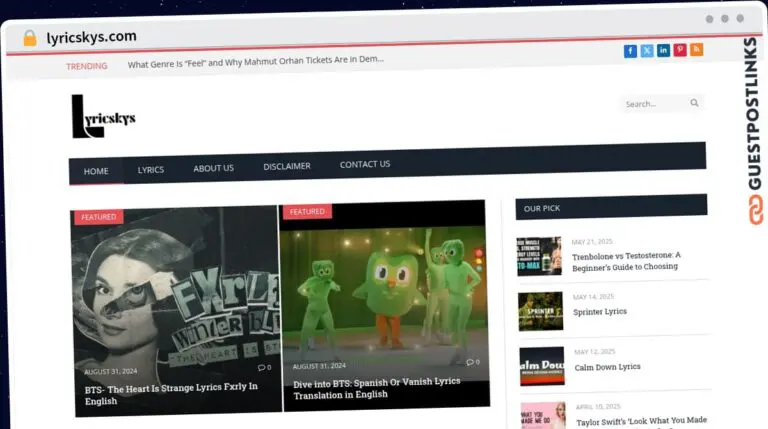
Task: Navigate to Contact Us
Action: pos(365,164)
